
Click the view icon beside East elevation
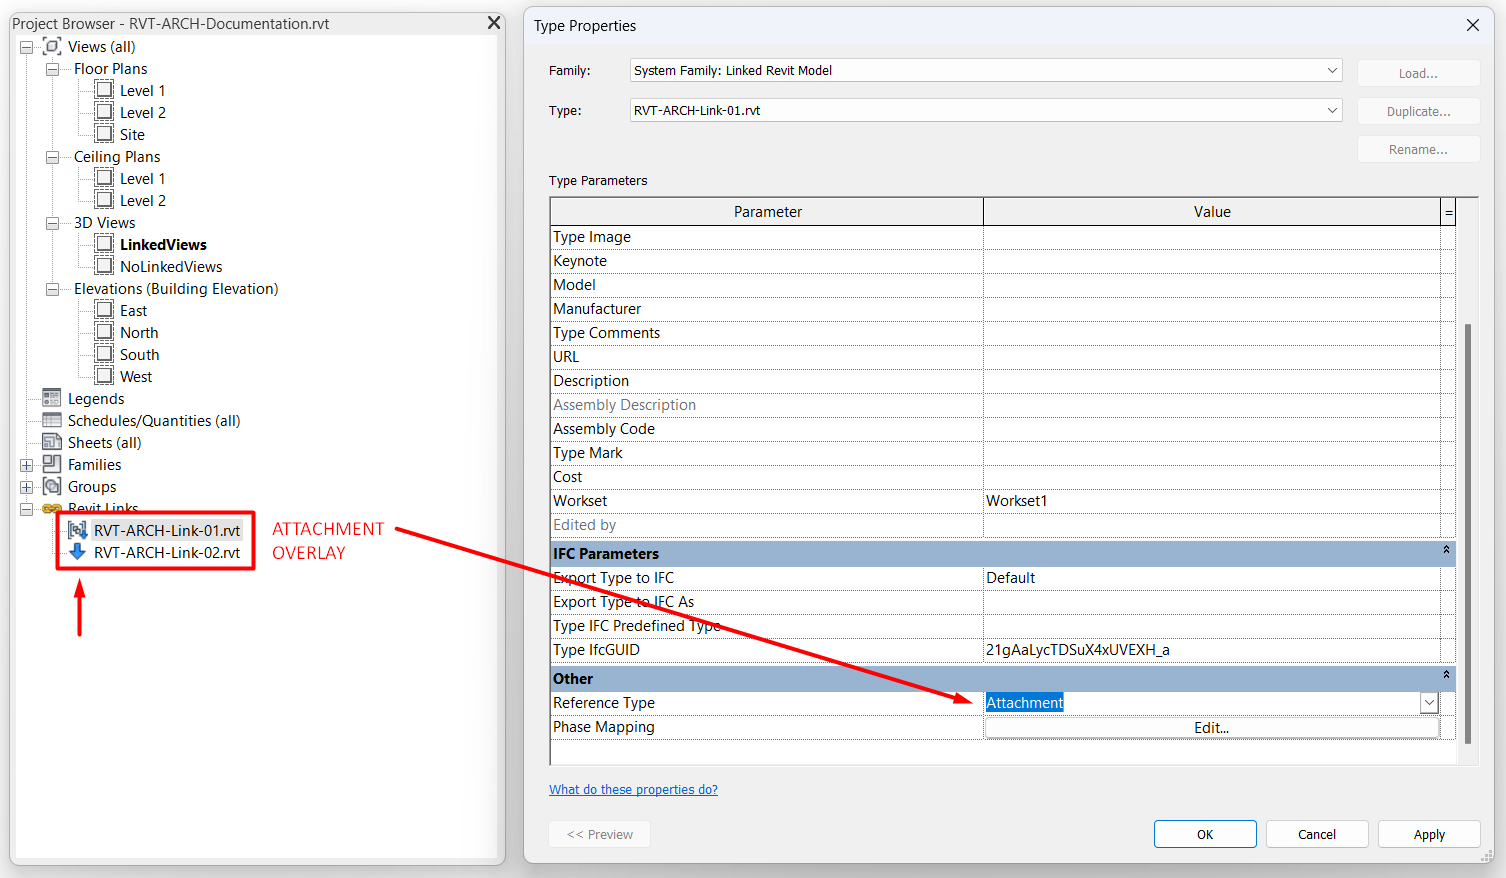click(104, 309)
